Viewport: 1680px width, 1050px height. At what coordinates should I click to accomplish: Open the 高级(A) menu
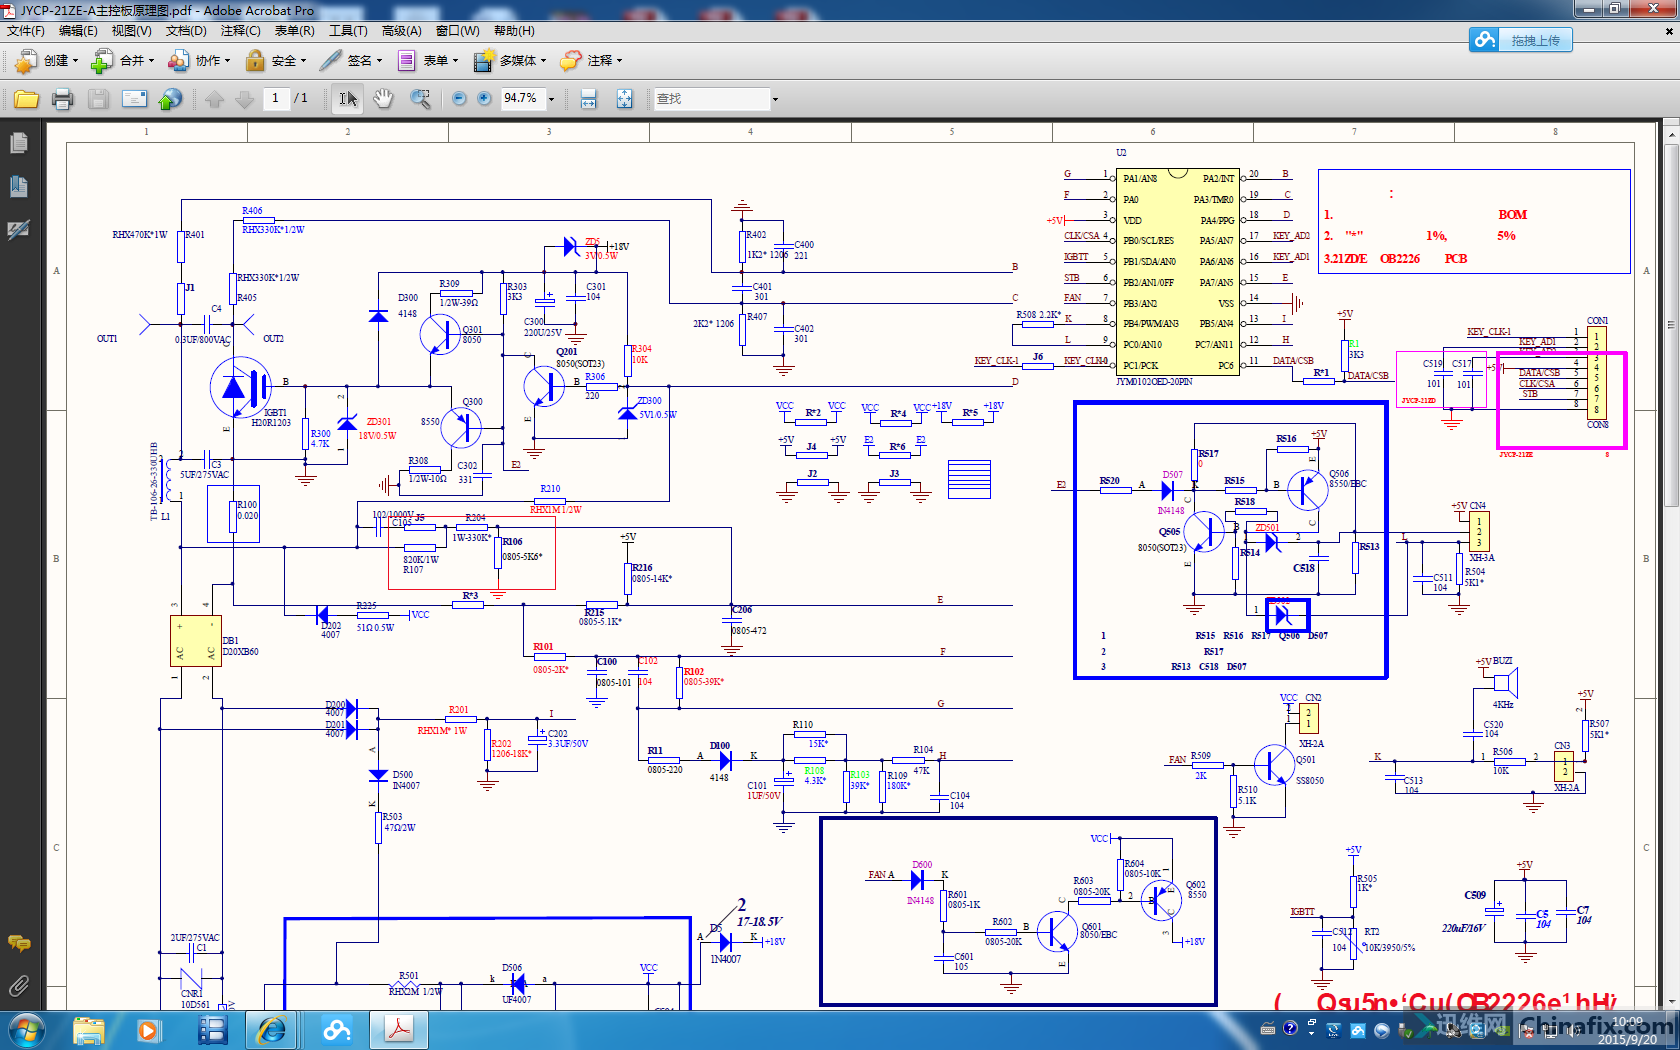pos(401,31)
